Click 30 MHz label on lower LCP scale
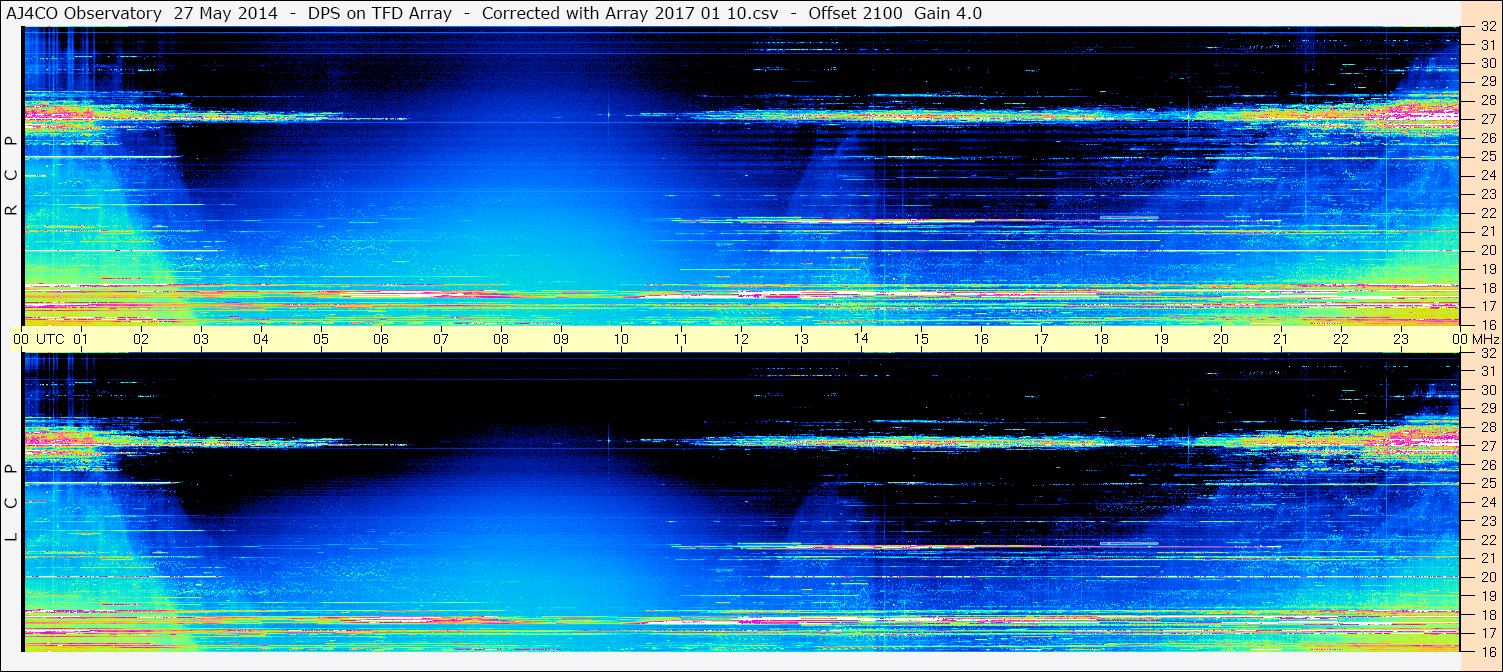 tap(1487, 390)
